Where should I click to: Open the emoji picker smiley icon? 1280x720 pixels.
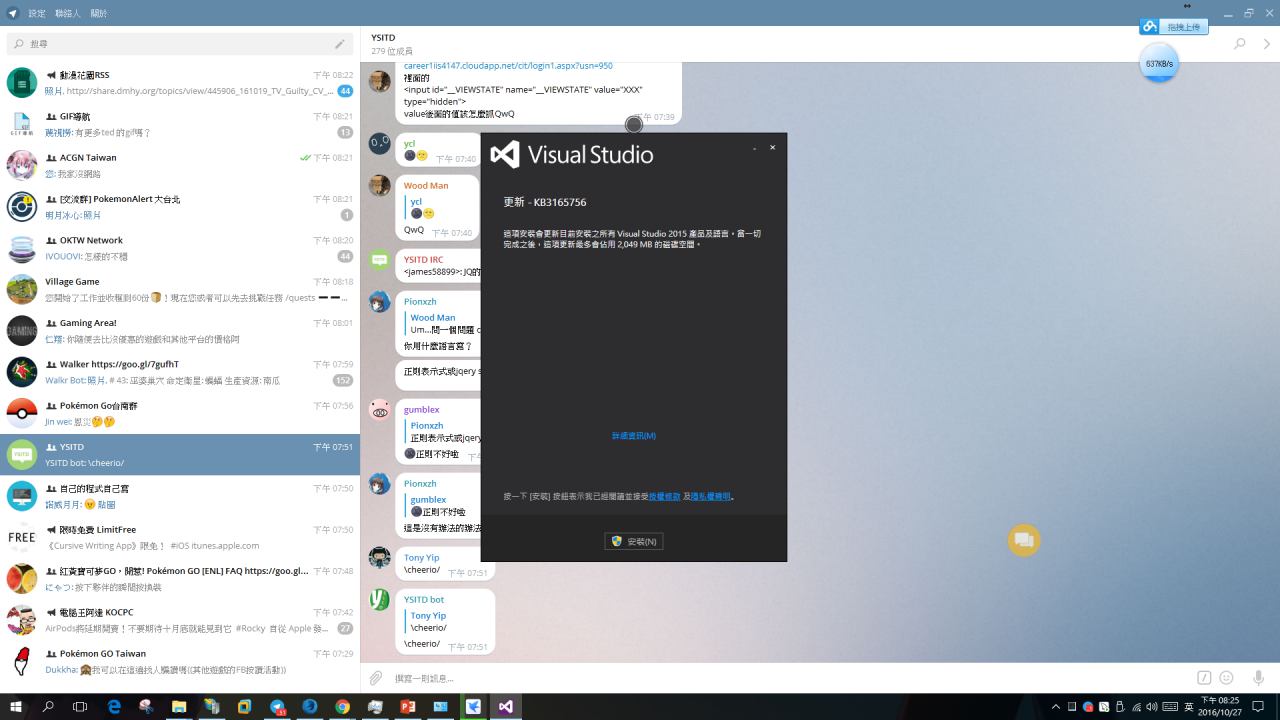(1227, 678)
